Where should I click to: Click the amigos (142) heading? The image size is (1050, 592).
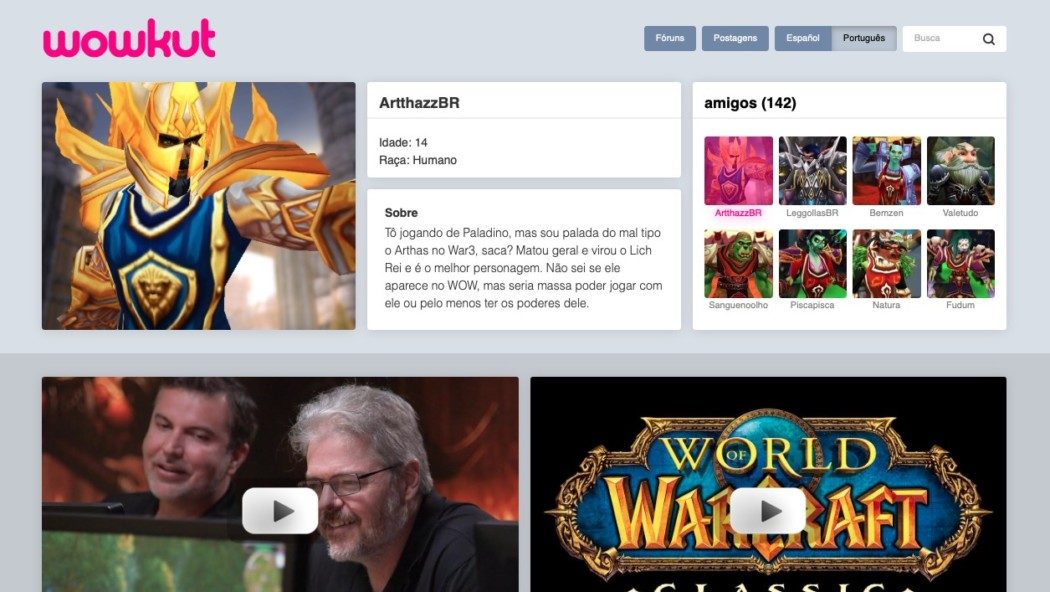(x=750, y=103)
